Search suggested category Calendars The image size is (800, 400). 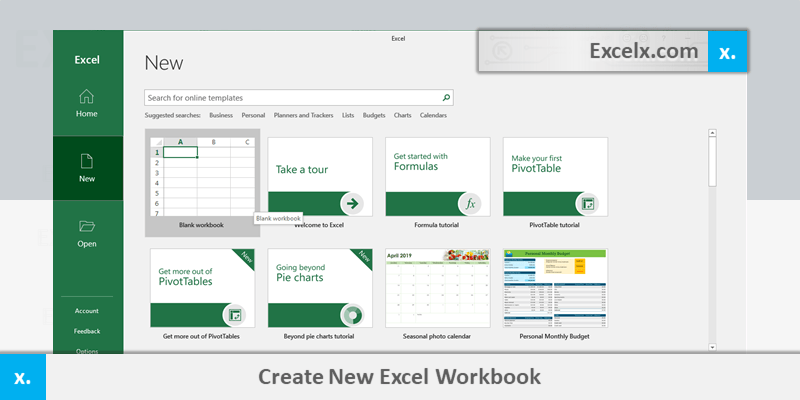[433, 115]
